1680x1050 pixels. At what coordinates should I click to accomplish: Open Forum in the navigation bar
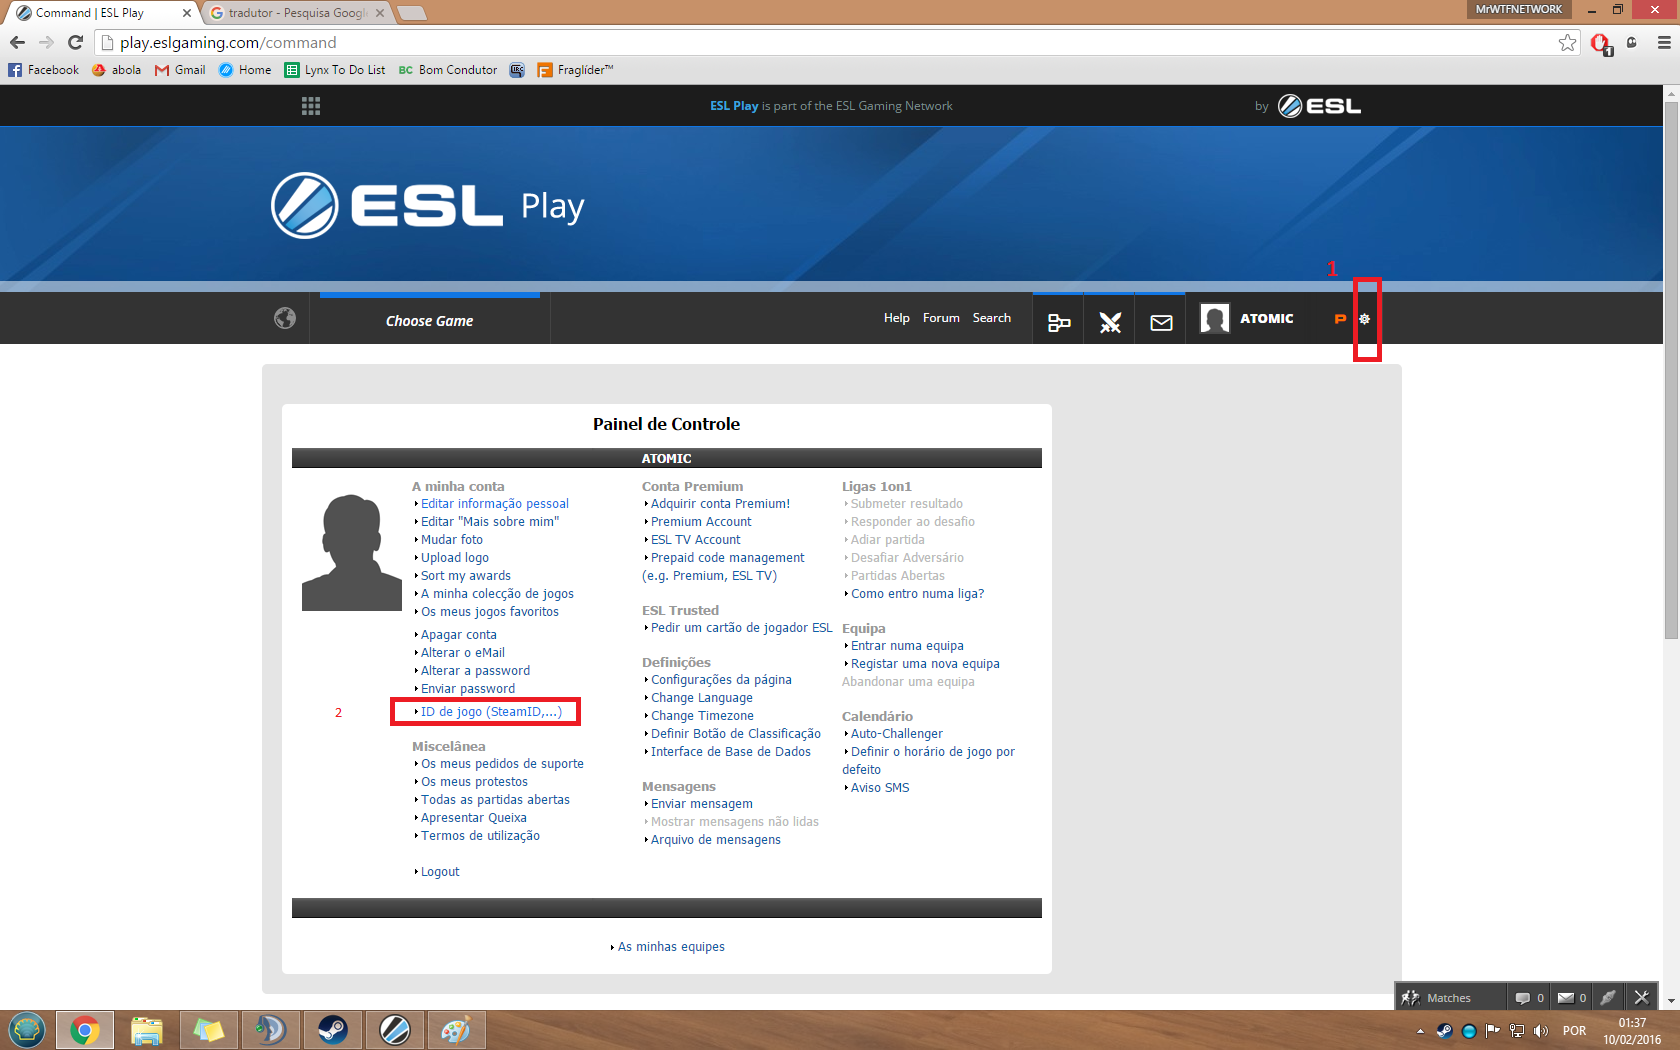click(941, 318)
